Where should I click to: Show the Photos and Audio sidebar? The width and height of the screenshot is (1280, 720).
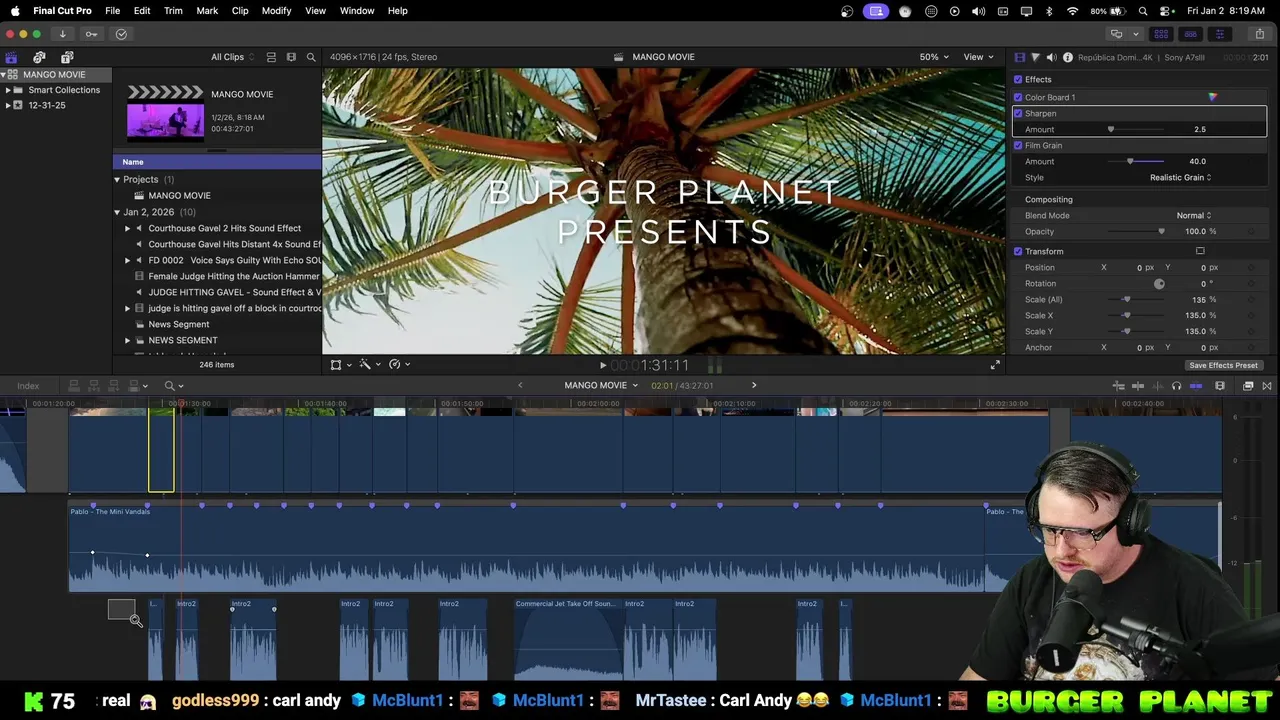(39, 57)
